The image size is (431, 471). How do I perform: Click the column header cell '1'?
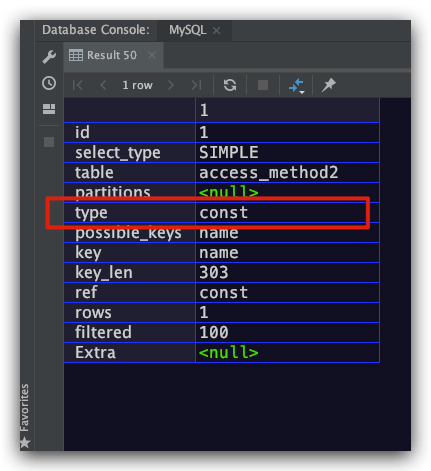287,110
